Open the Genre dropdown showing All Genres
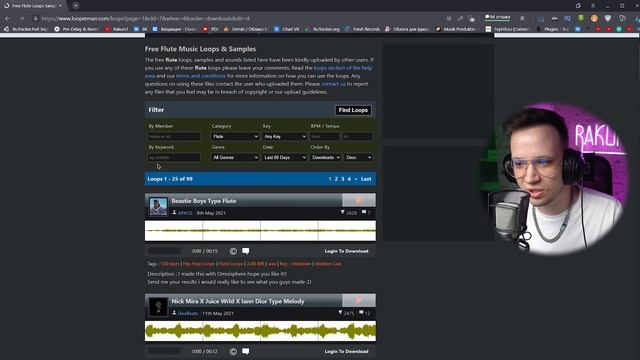 click(235, 157)
